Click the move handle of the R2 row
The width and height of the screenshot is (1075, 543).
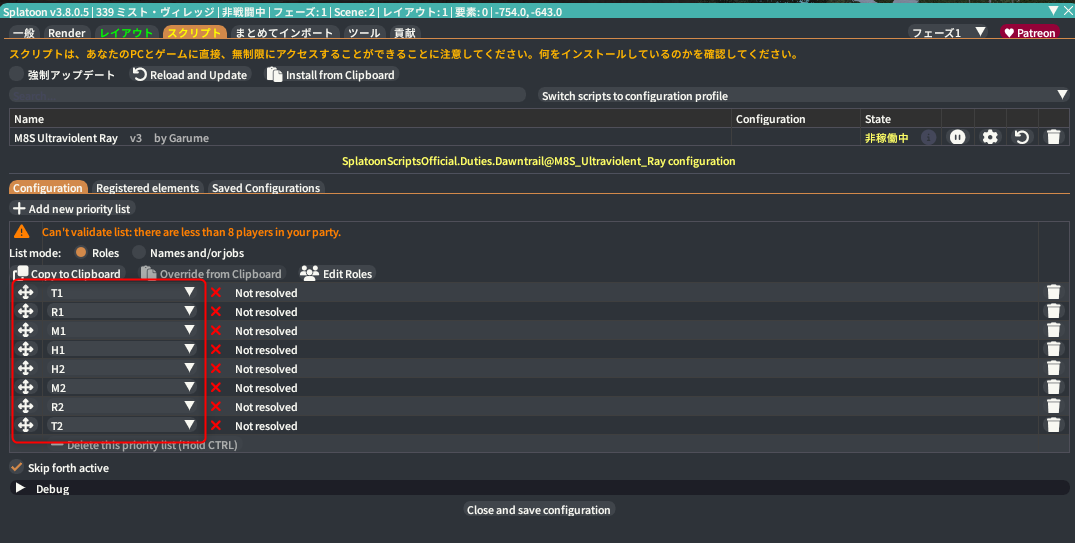(x=25, y=407)
